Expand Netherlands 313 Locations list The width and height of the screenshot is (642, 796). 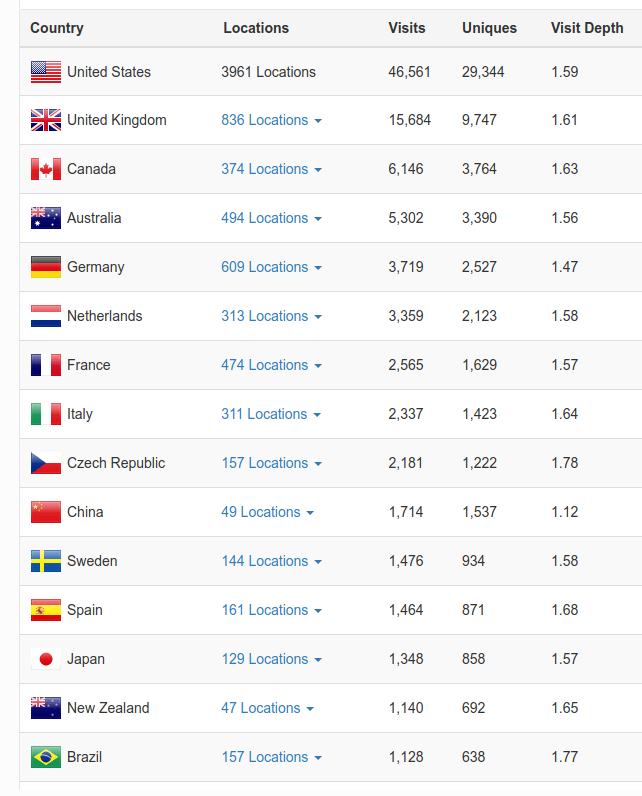tap(271, 316)
